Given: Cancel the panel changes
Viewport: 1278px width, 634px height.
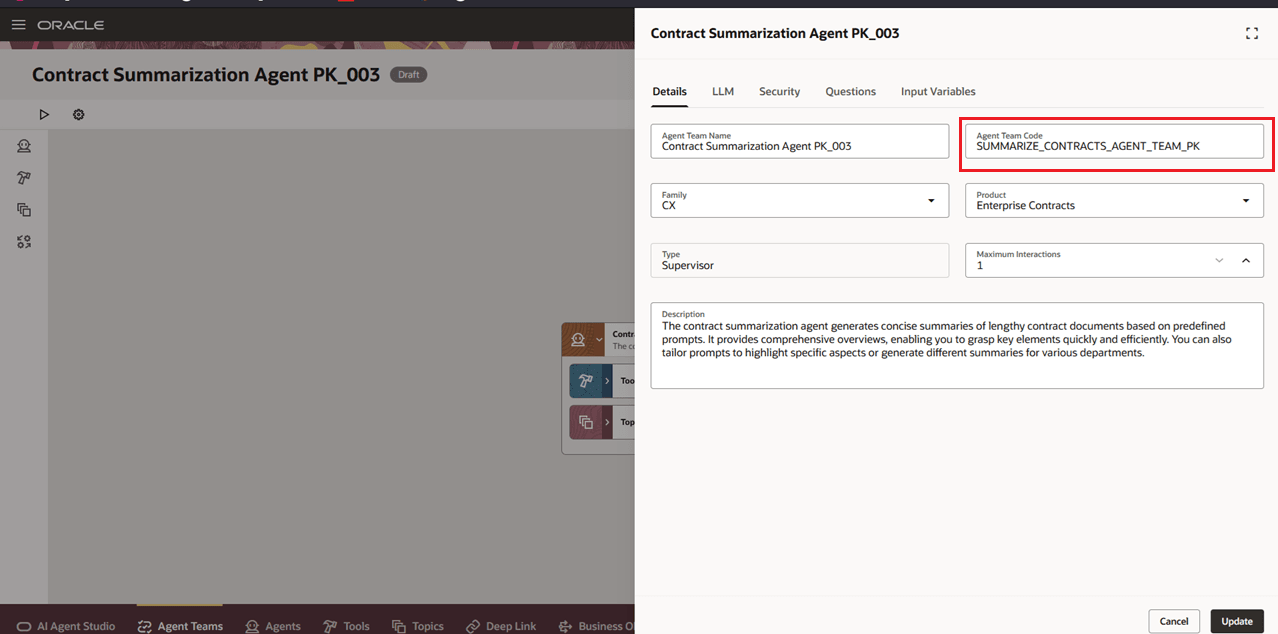Looking at the screenshot, I should pos(1174,621).
